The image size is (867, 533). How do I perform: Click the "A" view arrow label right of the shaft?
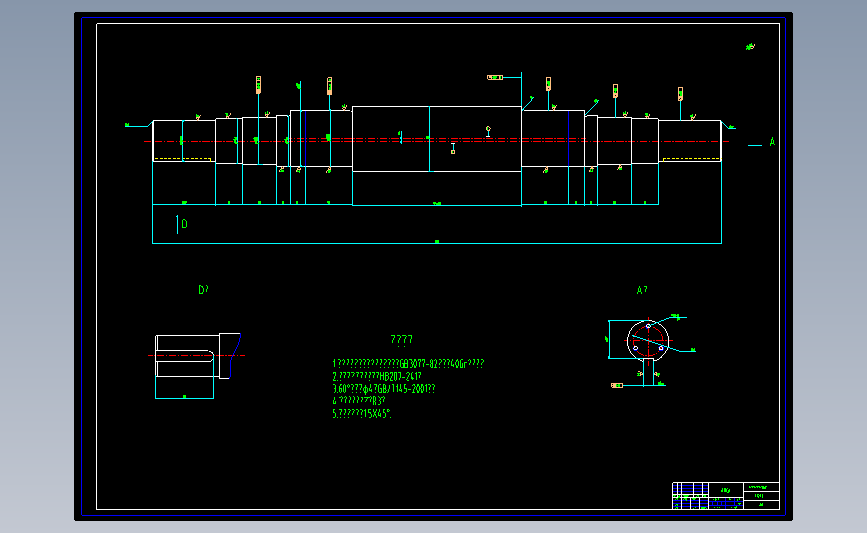(772, 142)
